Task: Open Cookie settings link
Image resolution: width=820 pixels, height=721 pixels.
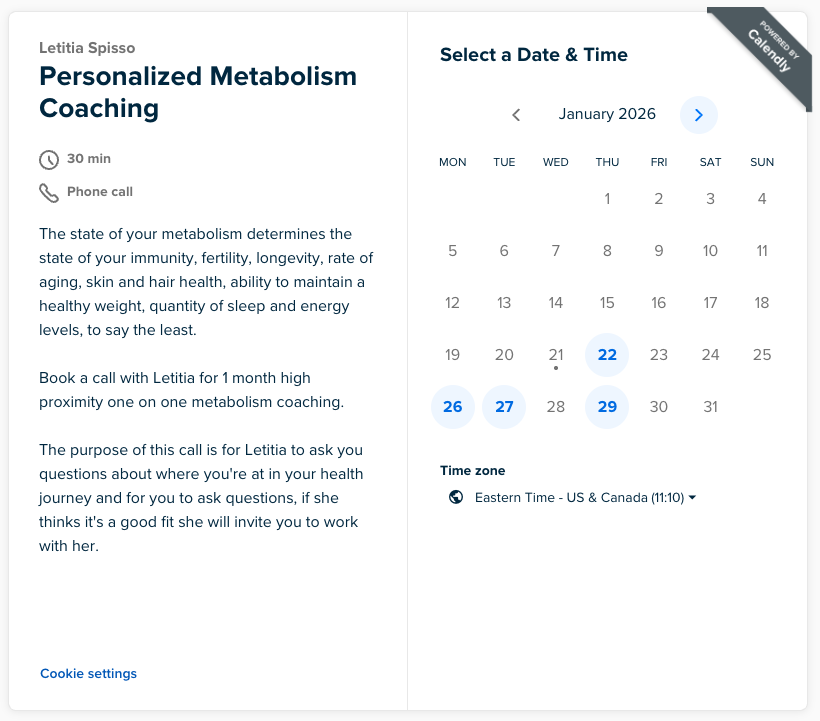Action: (x=88, y=674)
